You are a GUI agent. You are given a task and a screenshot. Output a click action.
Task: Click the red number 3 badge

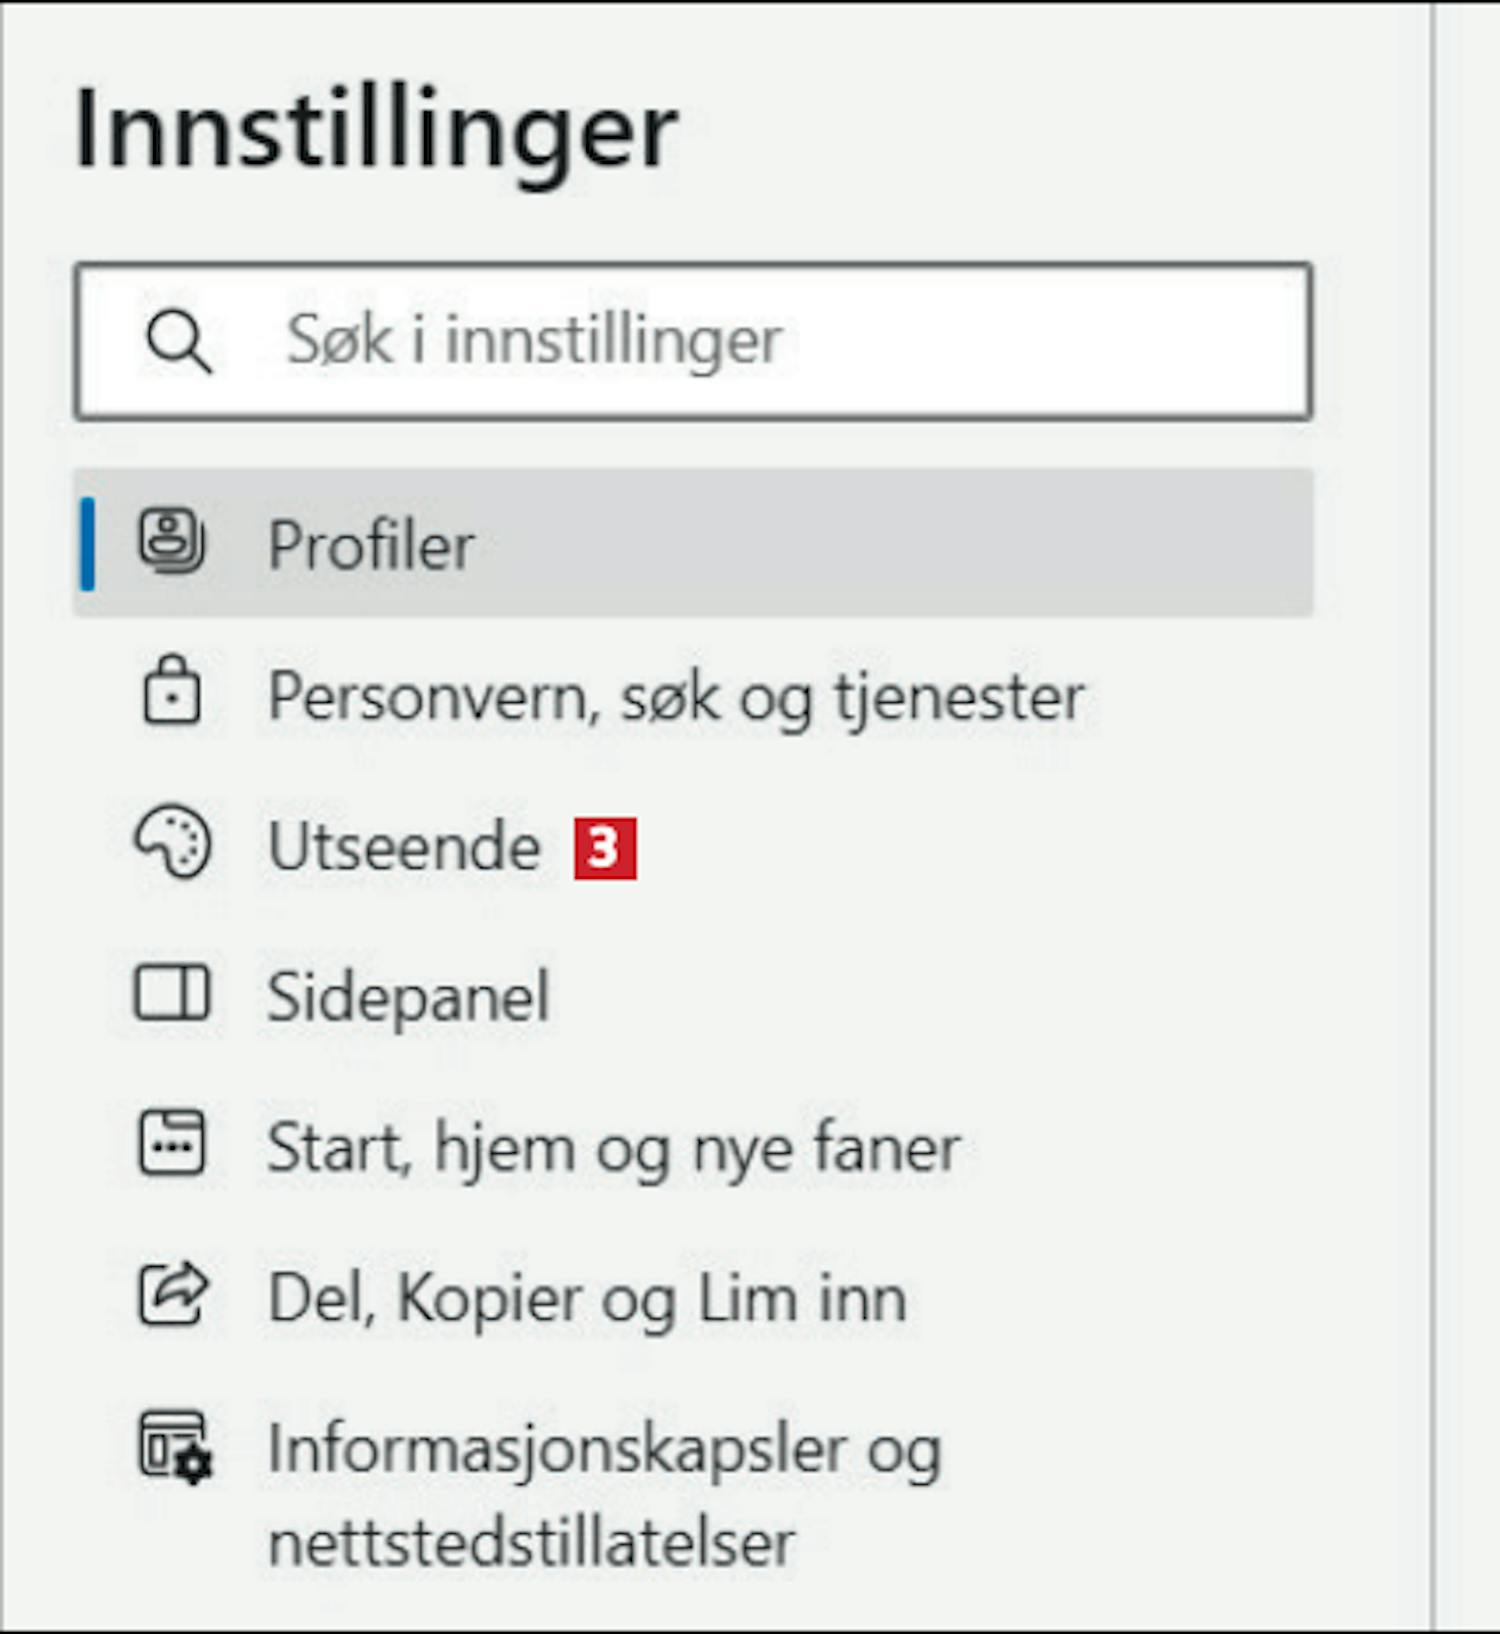click(x=605, y=849)
